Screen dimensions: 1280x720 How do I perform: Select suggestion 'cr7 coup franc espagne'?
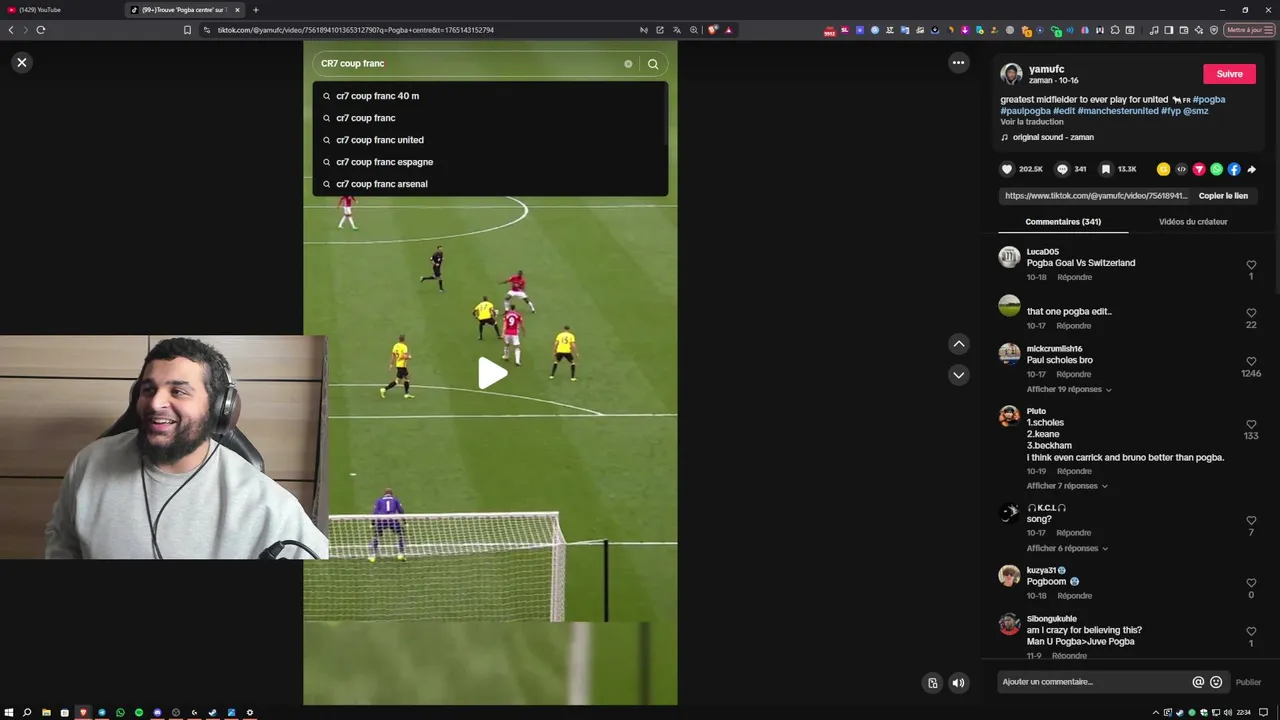pyautogui.click(x=490, y=162)
